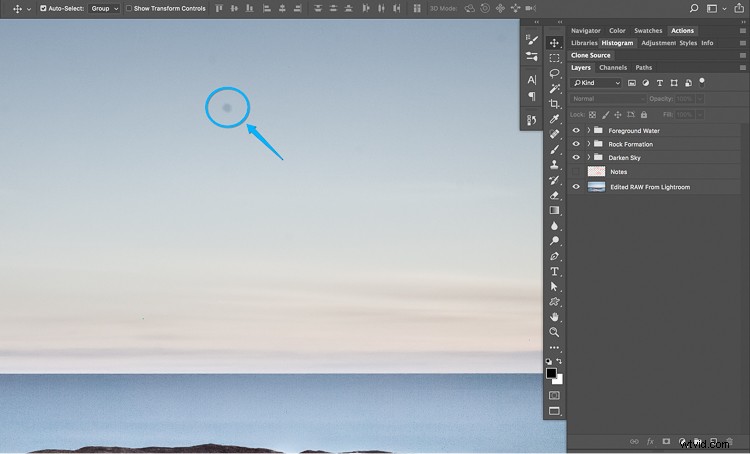The width and height of the screenshot is (750, 454).
Task: Select the Clone Stamp tool
Action: point(554,165)
